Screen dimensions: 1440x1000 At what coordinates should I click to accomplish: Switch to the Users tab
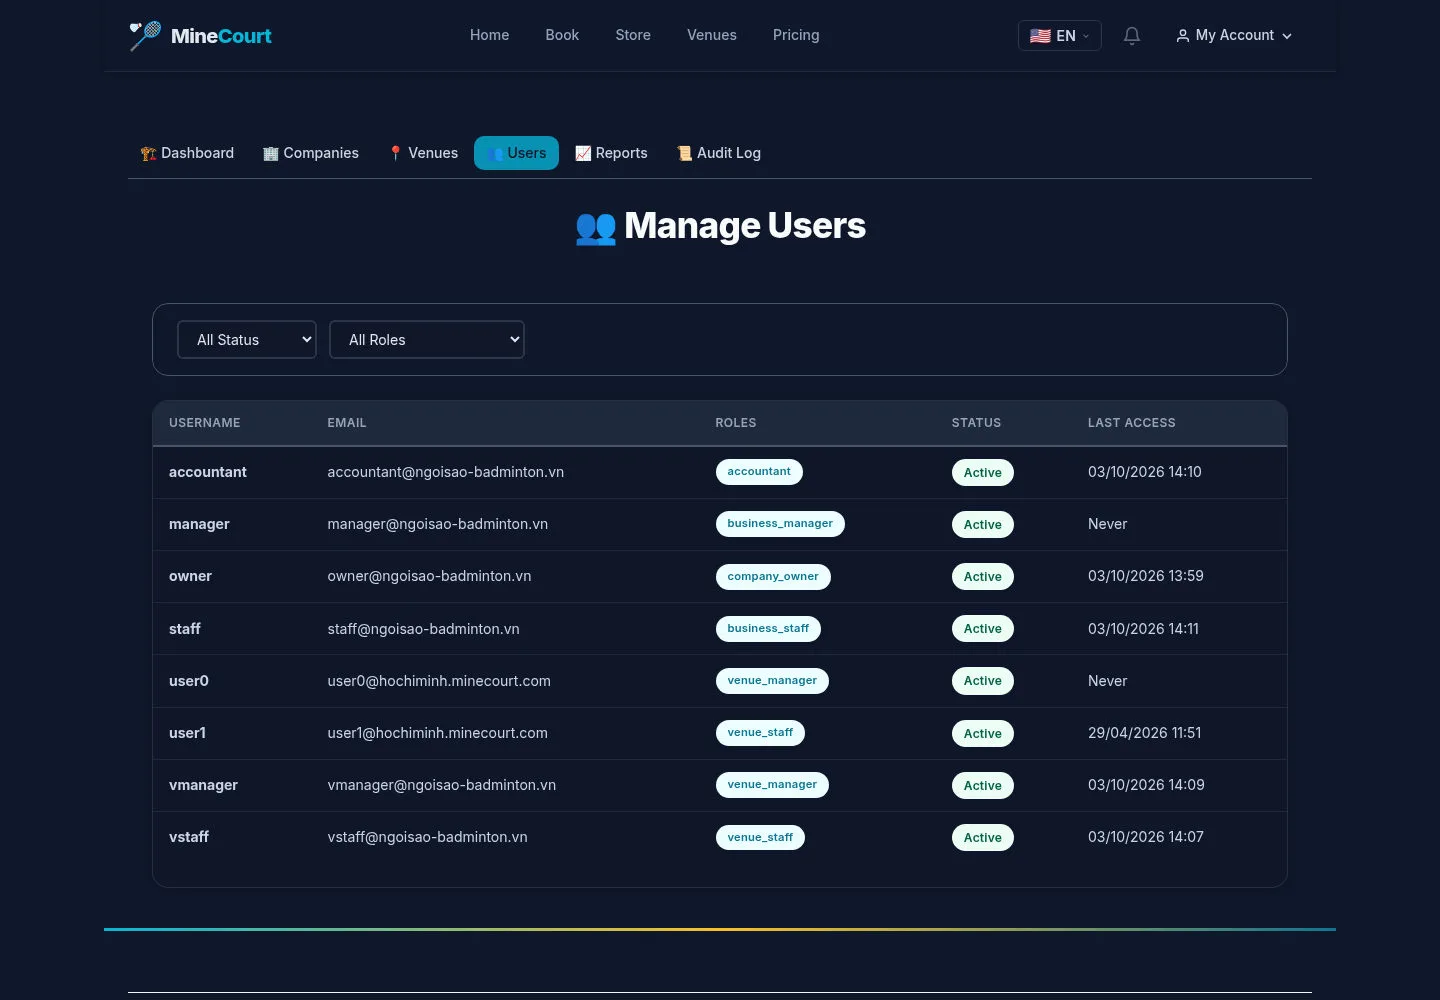click(x=516, y=153)
